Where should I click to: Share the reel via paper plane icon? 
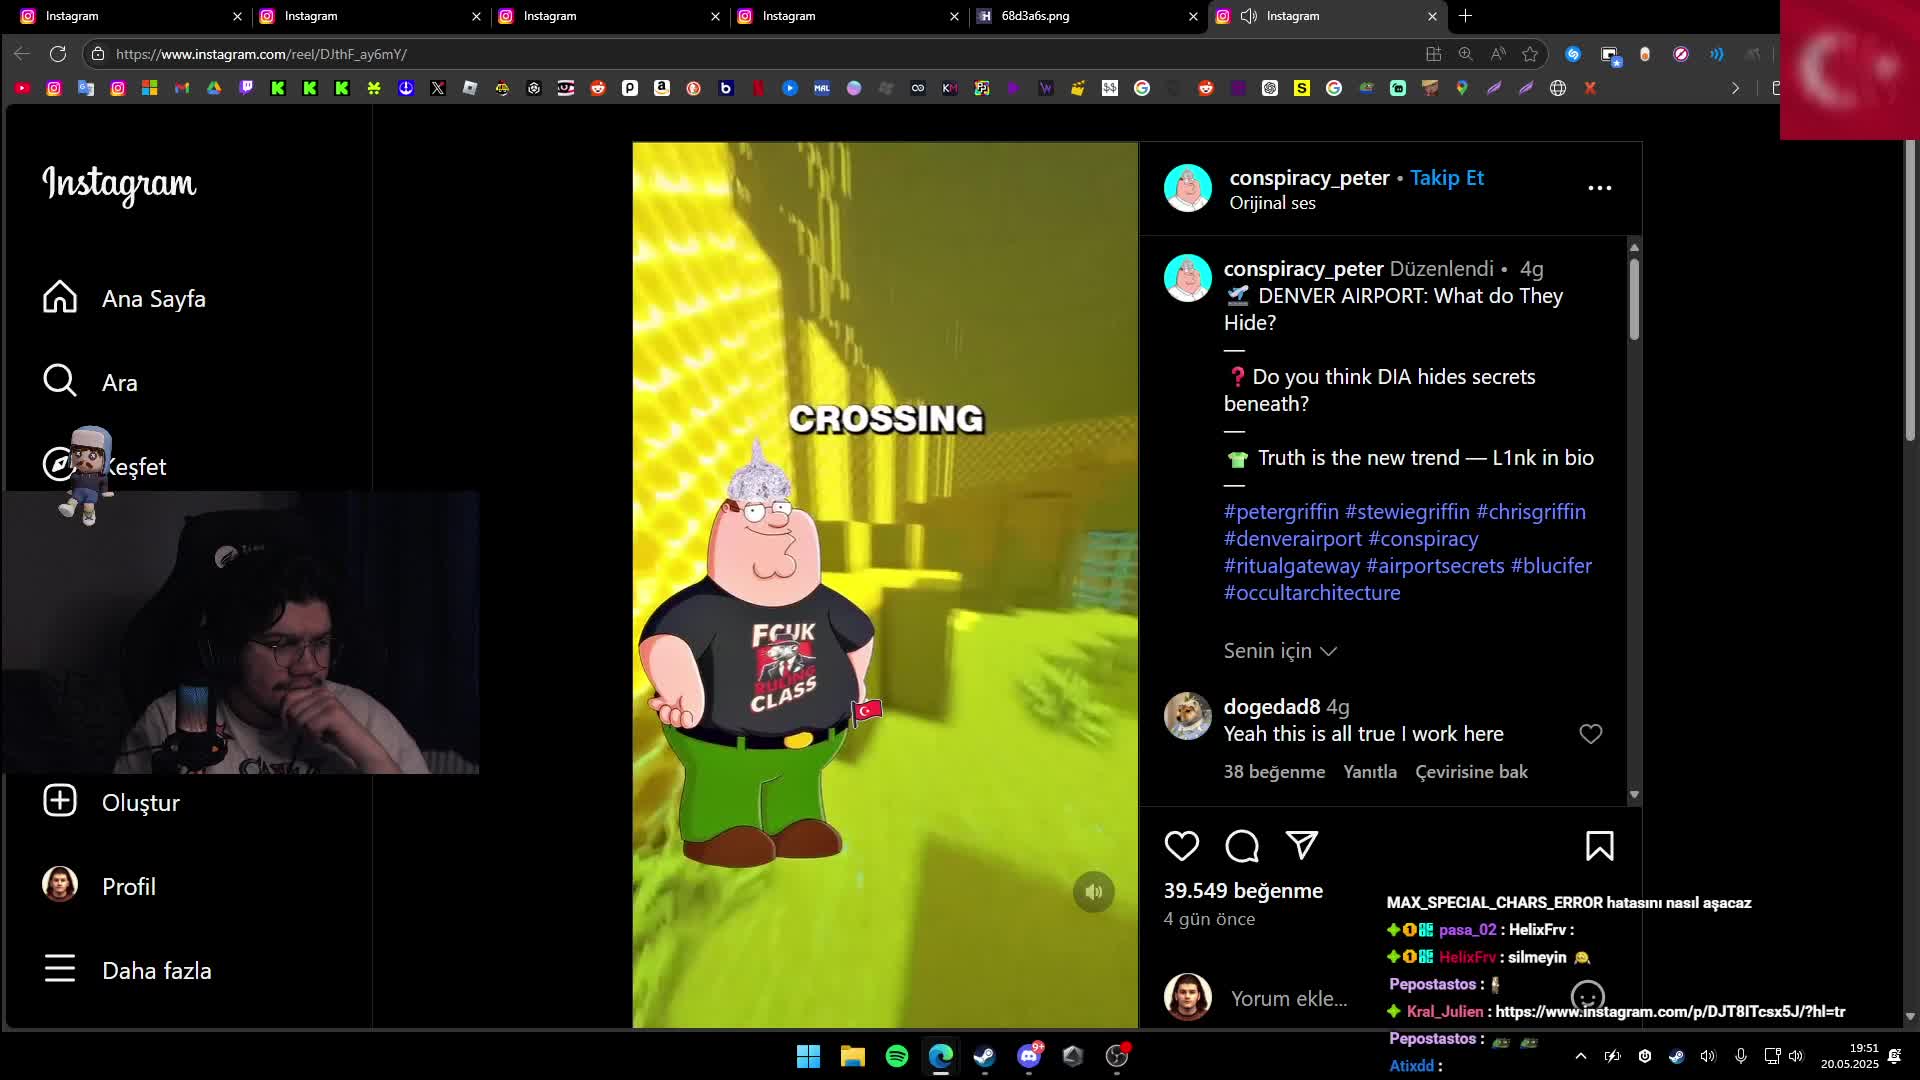click(1302, 846)
